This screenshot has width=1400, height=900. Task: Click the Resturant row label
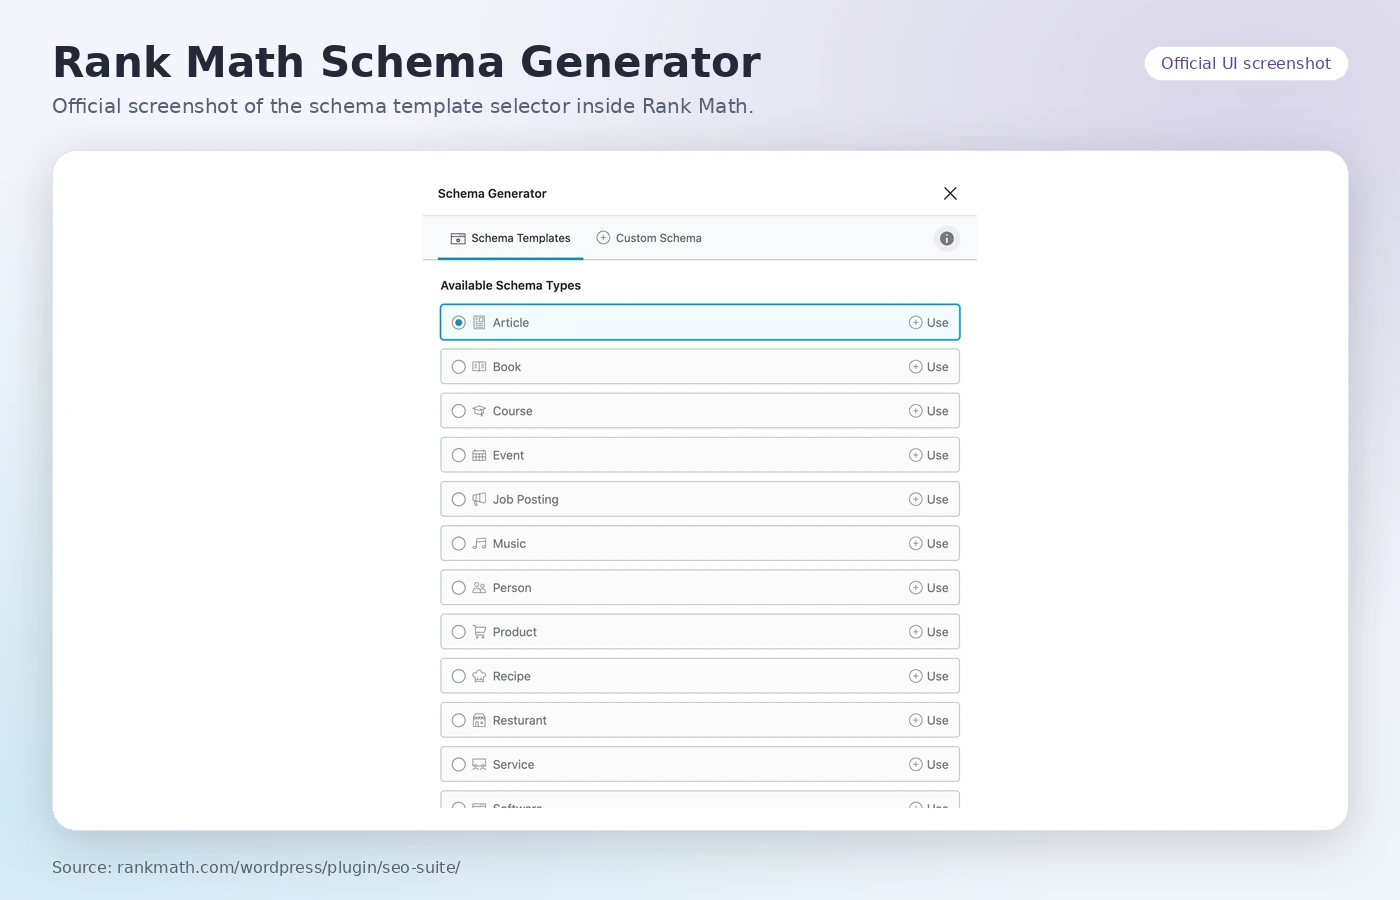519,720
